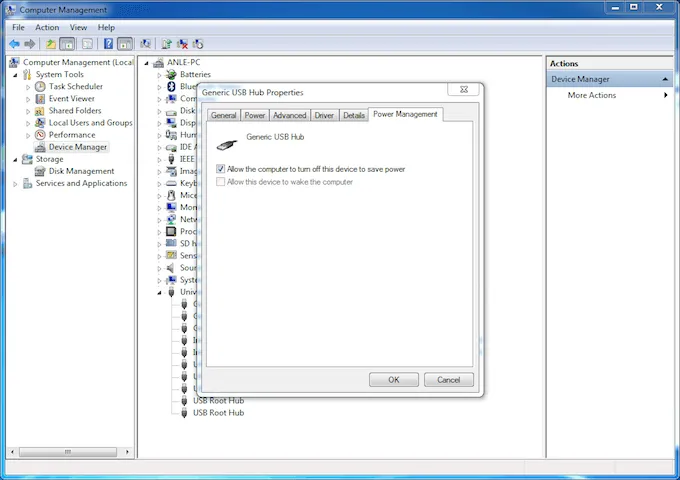Image resolution: width=680 pixels, height=480 pixels.
Task: Uncheck Allow computer to turn off device
Action: [221, 170]
